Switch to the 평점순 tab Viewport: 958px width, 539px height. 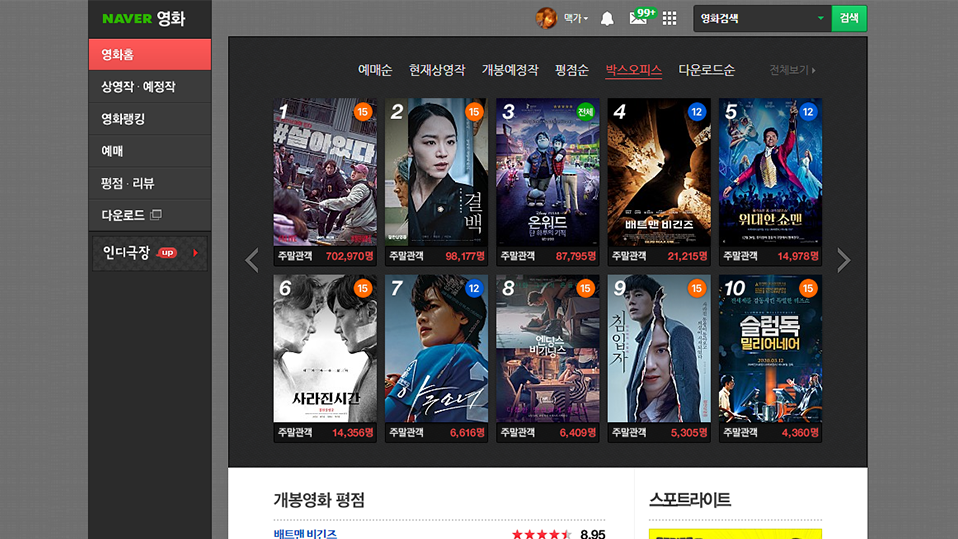point(571,70)
